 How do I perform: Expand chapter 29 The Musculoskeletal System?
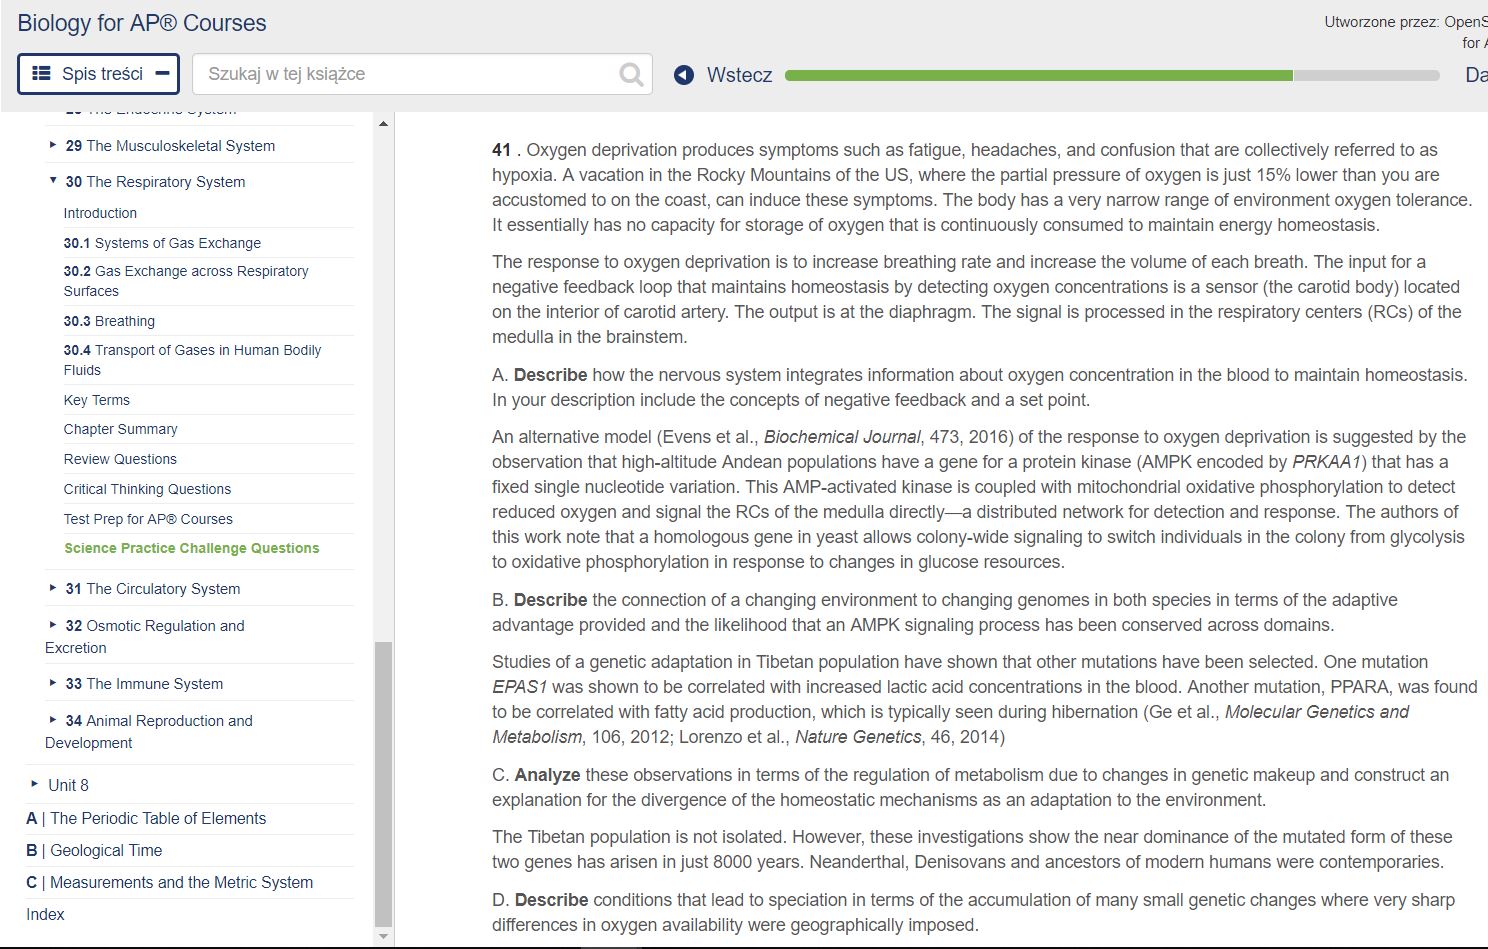pyautogui.click(x=53, y=145)
